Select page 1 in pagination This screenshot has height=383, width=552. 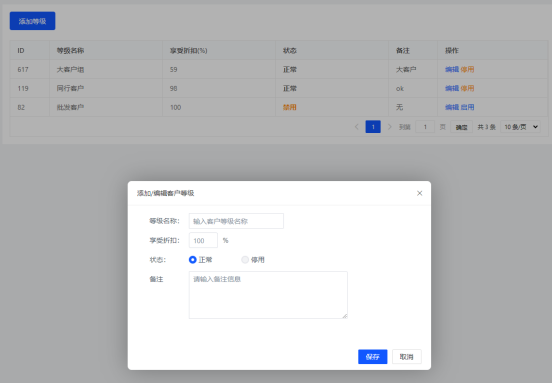point(373,127)
